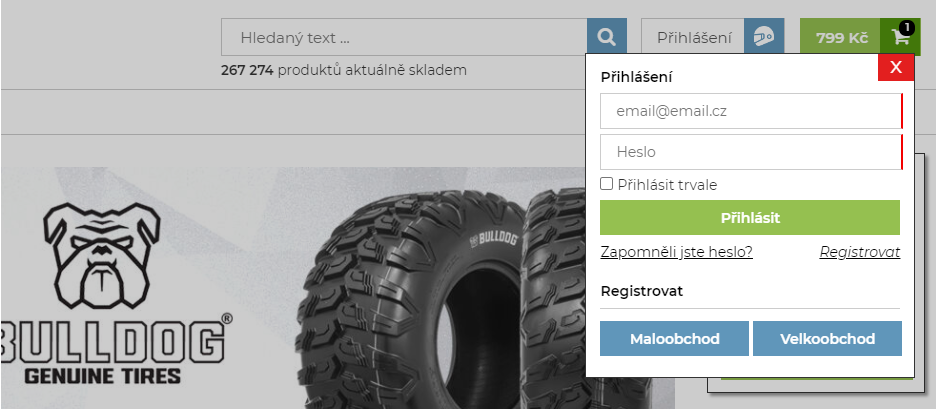936x409 pixels.
Task: Close the login popup with red X
Action: [896, 67]
